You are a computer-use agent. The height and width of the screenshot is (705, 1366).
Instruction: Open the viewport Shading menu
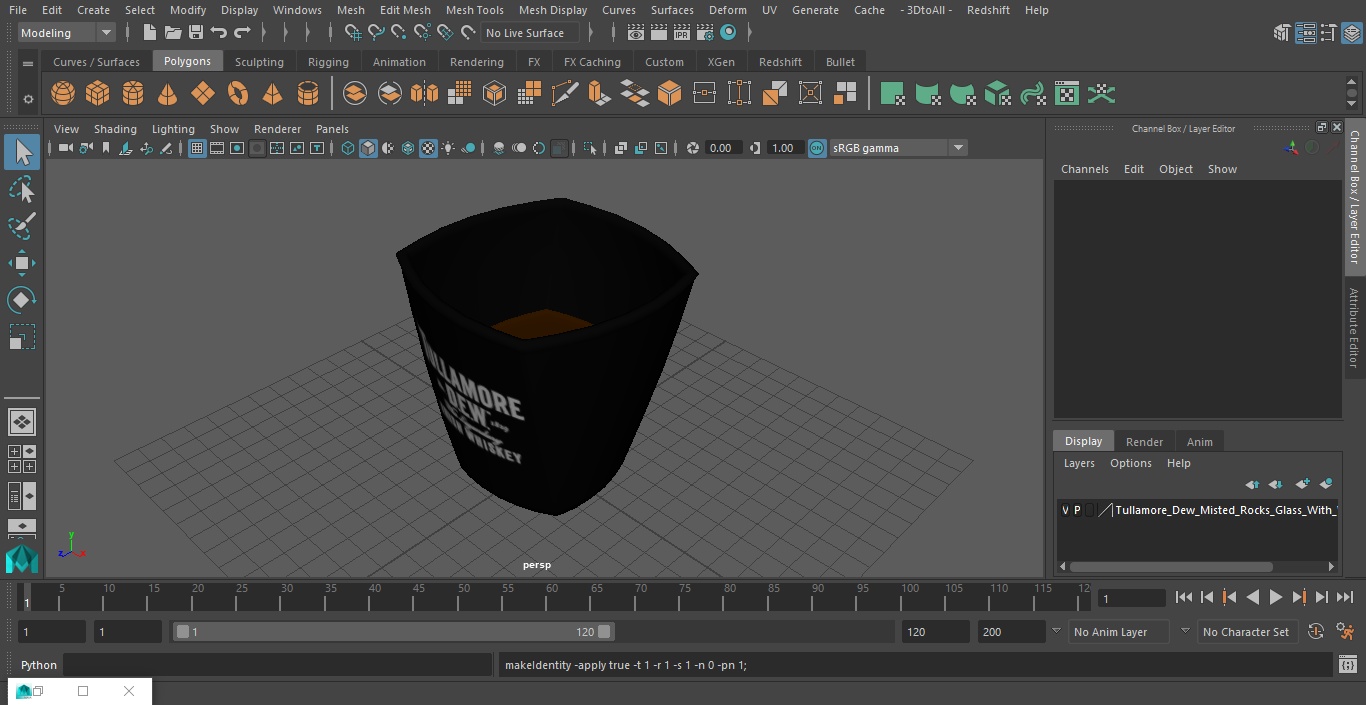(115, 129)
